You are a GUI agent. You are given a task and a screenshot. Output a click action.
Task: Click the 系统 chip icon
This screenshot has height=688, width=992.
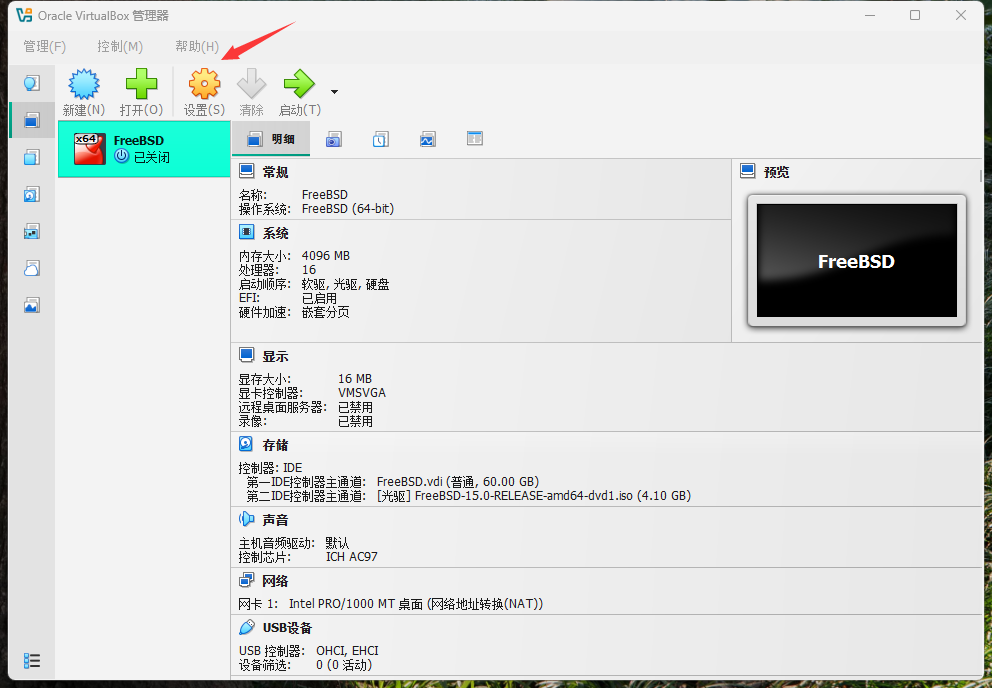[x=246, y=232]
